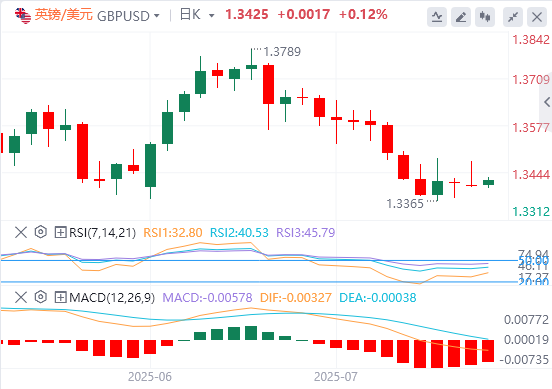The height and width of the screenshot is (389, 552).
Task: Click the 1.3577 price axis label
Action: pyautogui.click(x=531, y=128)
